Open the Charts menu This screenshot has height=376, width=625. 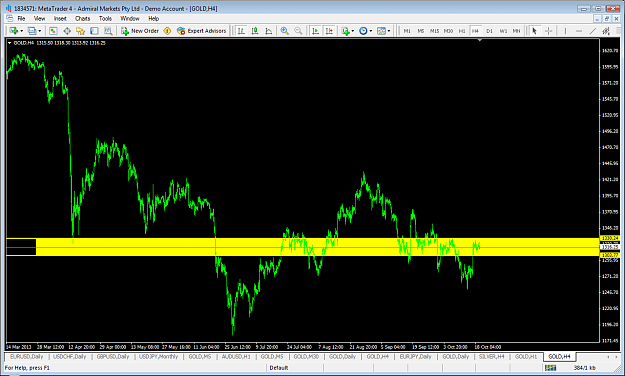click(x=83, y=18)
